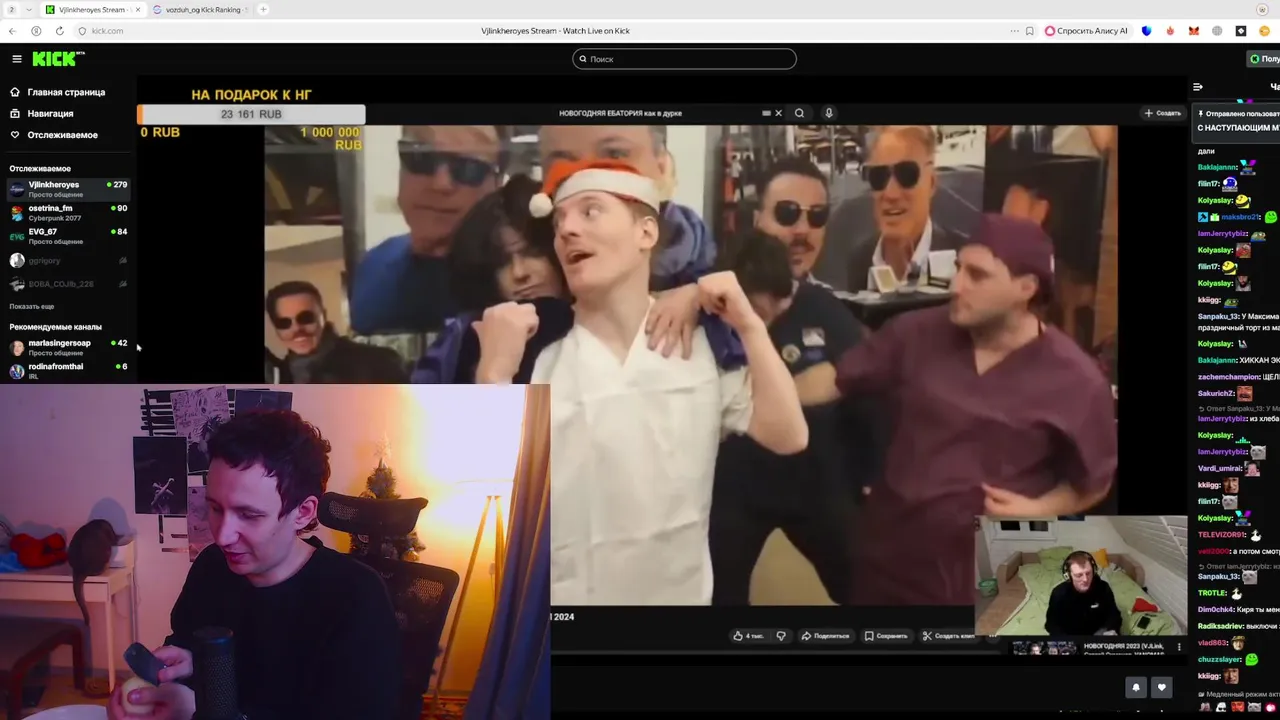Clear the embedded YouTube search with X
Screen dimensions: 1280x720
point(778,113)
